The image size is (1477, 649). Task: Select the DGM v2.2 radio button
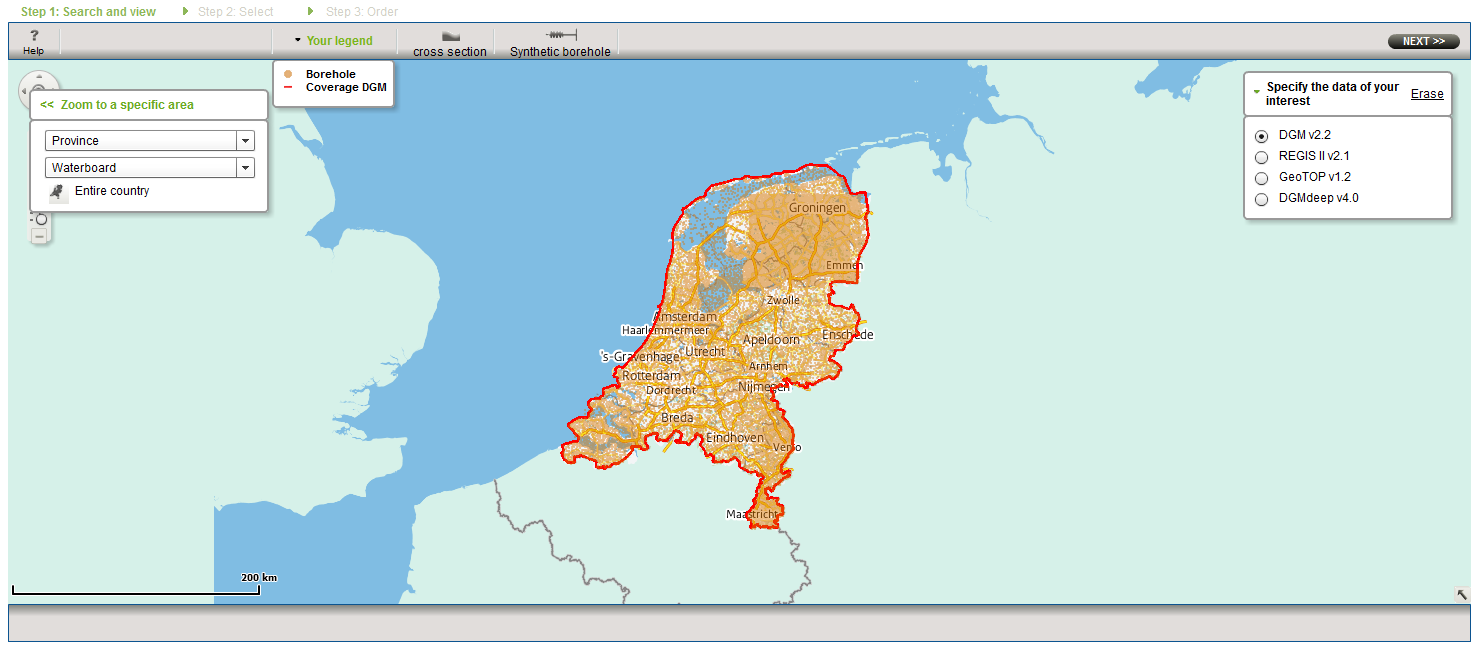pos(1261,136)
